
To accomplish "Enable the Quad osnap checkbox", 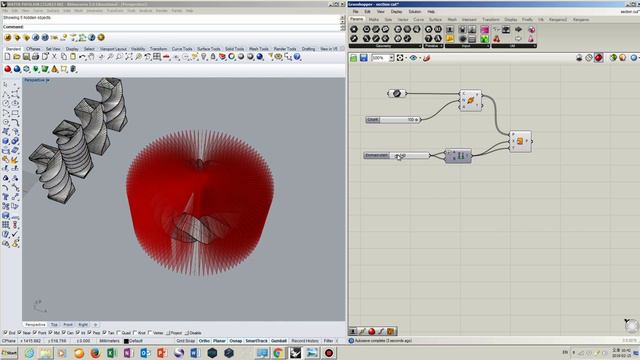I will click(x=118, y=333).
